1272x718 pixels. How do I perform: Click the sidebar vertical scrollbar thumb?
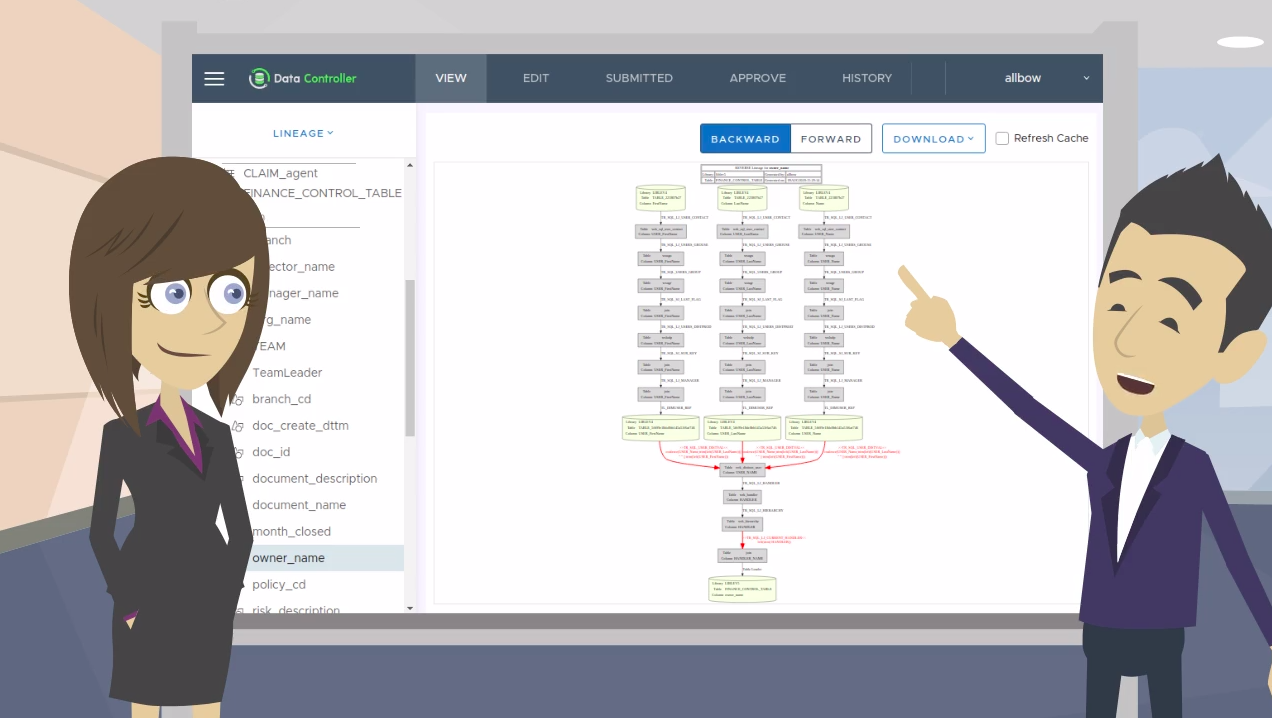pyautogui.click(x=409, y=357)
